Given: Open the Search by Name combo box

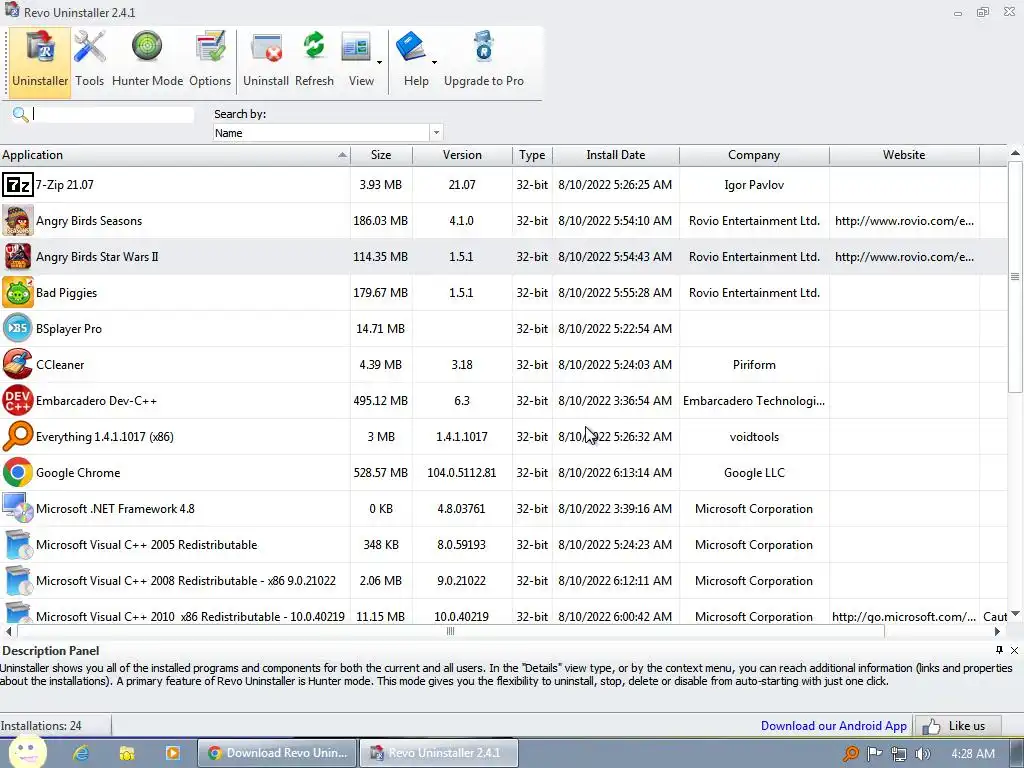Looking at the screenshot, I should tap(328, 133).
